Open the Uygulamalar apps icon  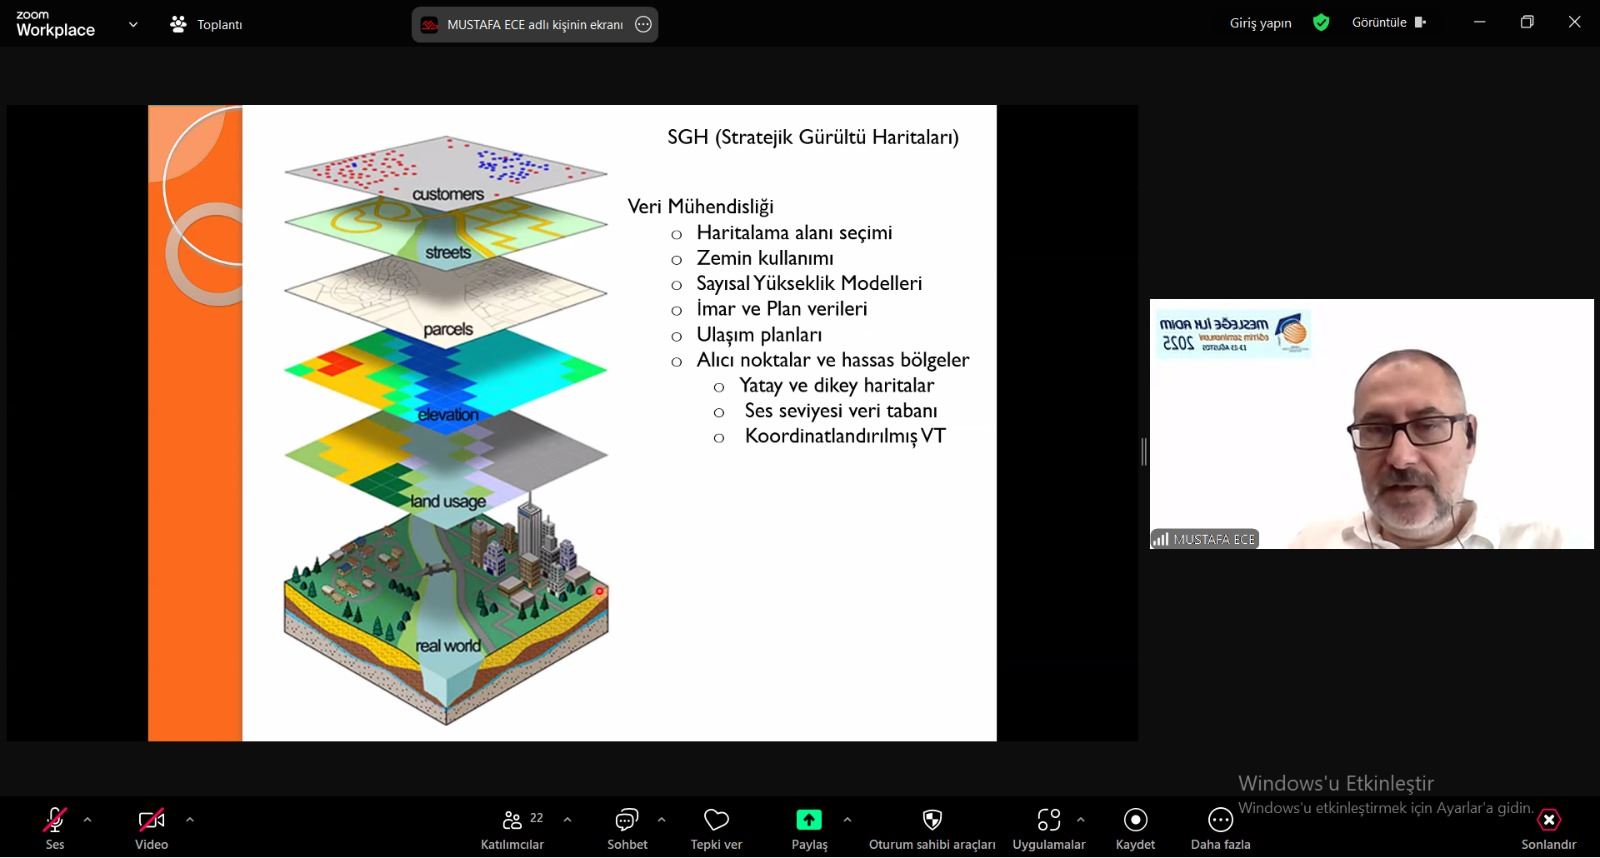point(1048,821)
